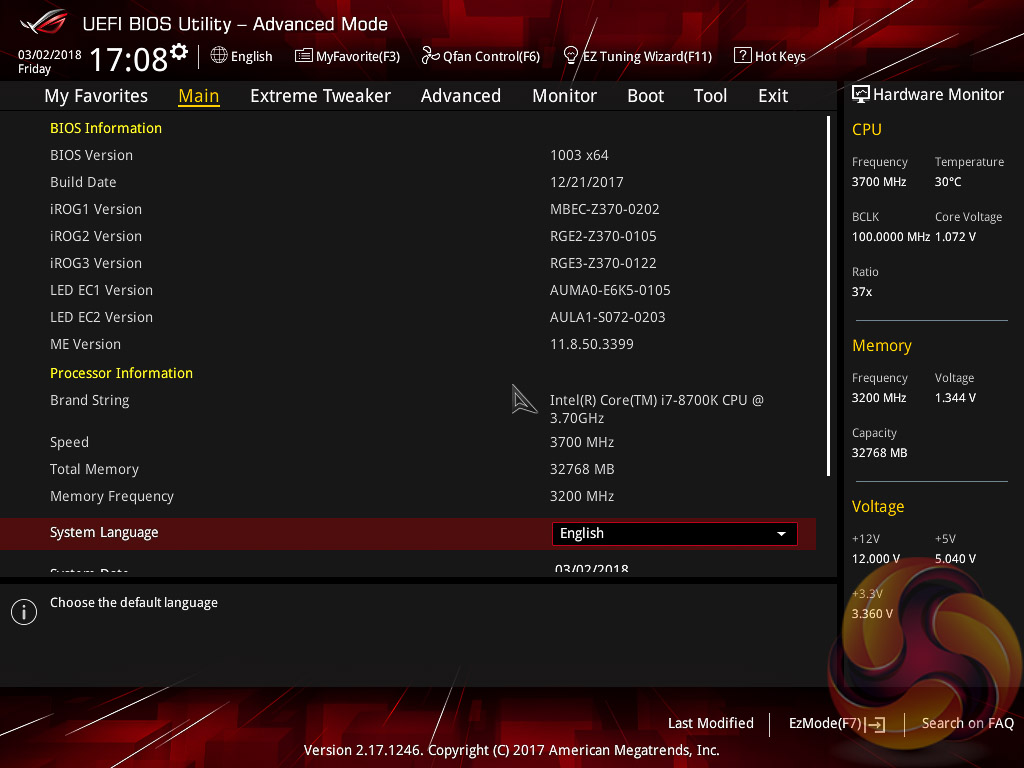The image size is (1024, 768).
Task: Open the Extreme Tweaker tab
Action: tap(320, 96)
